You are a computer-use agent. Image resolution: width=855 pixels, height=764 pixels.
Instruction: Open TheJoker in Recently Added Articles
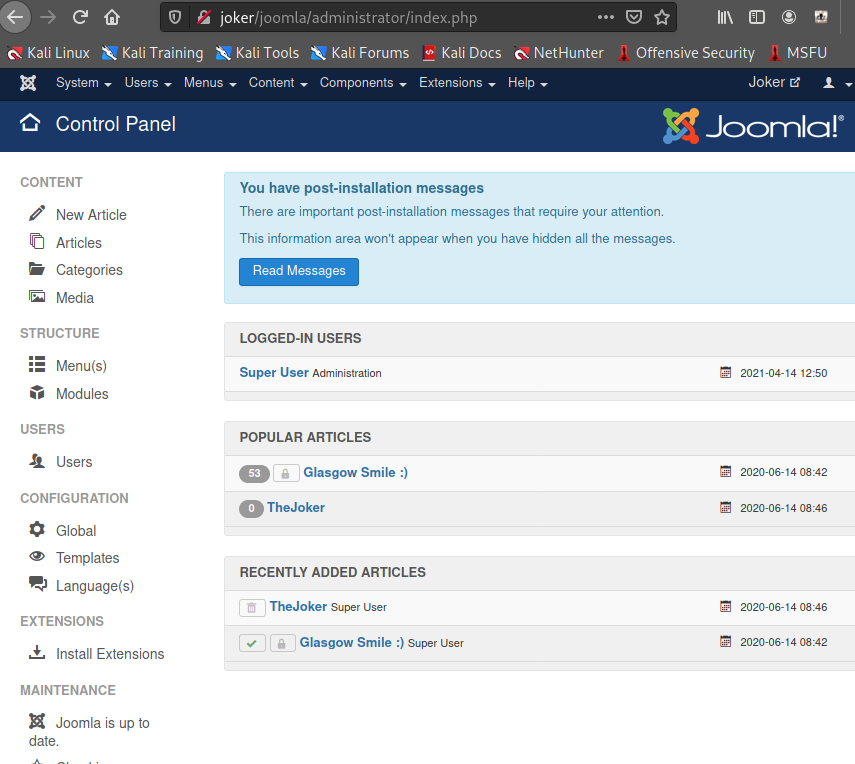[x=298, y=607]
